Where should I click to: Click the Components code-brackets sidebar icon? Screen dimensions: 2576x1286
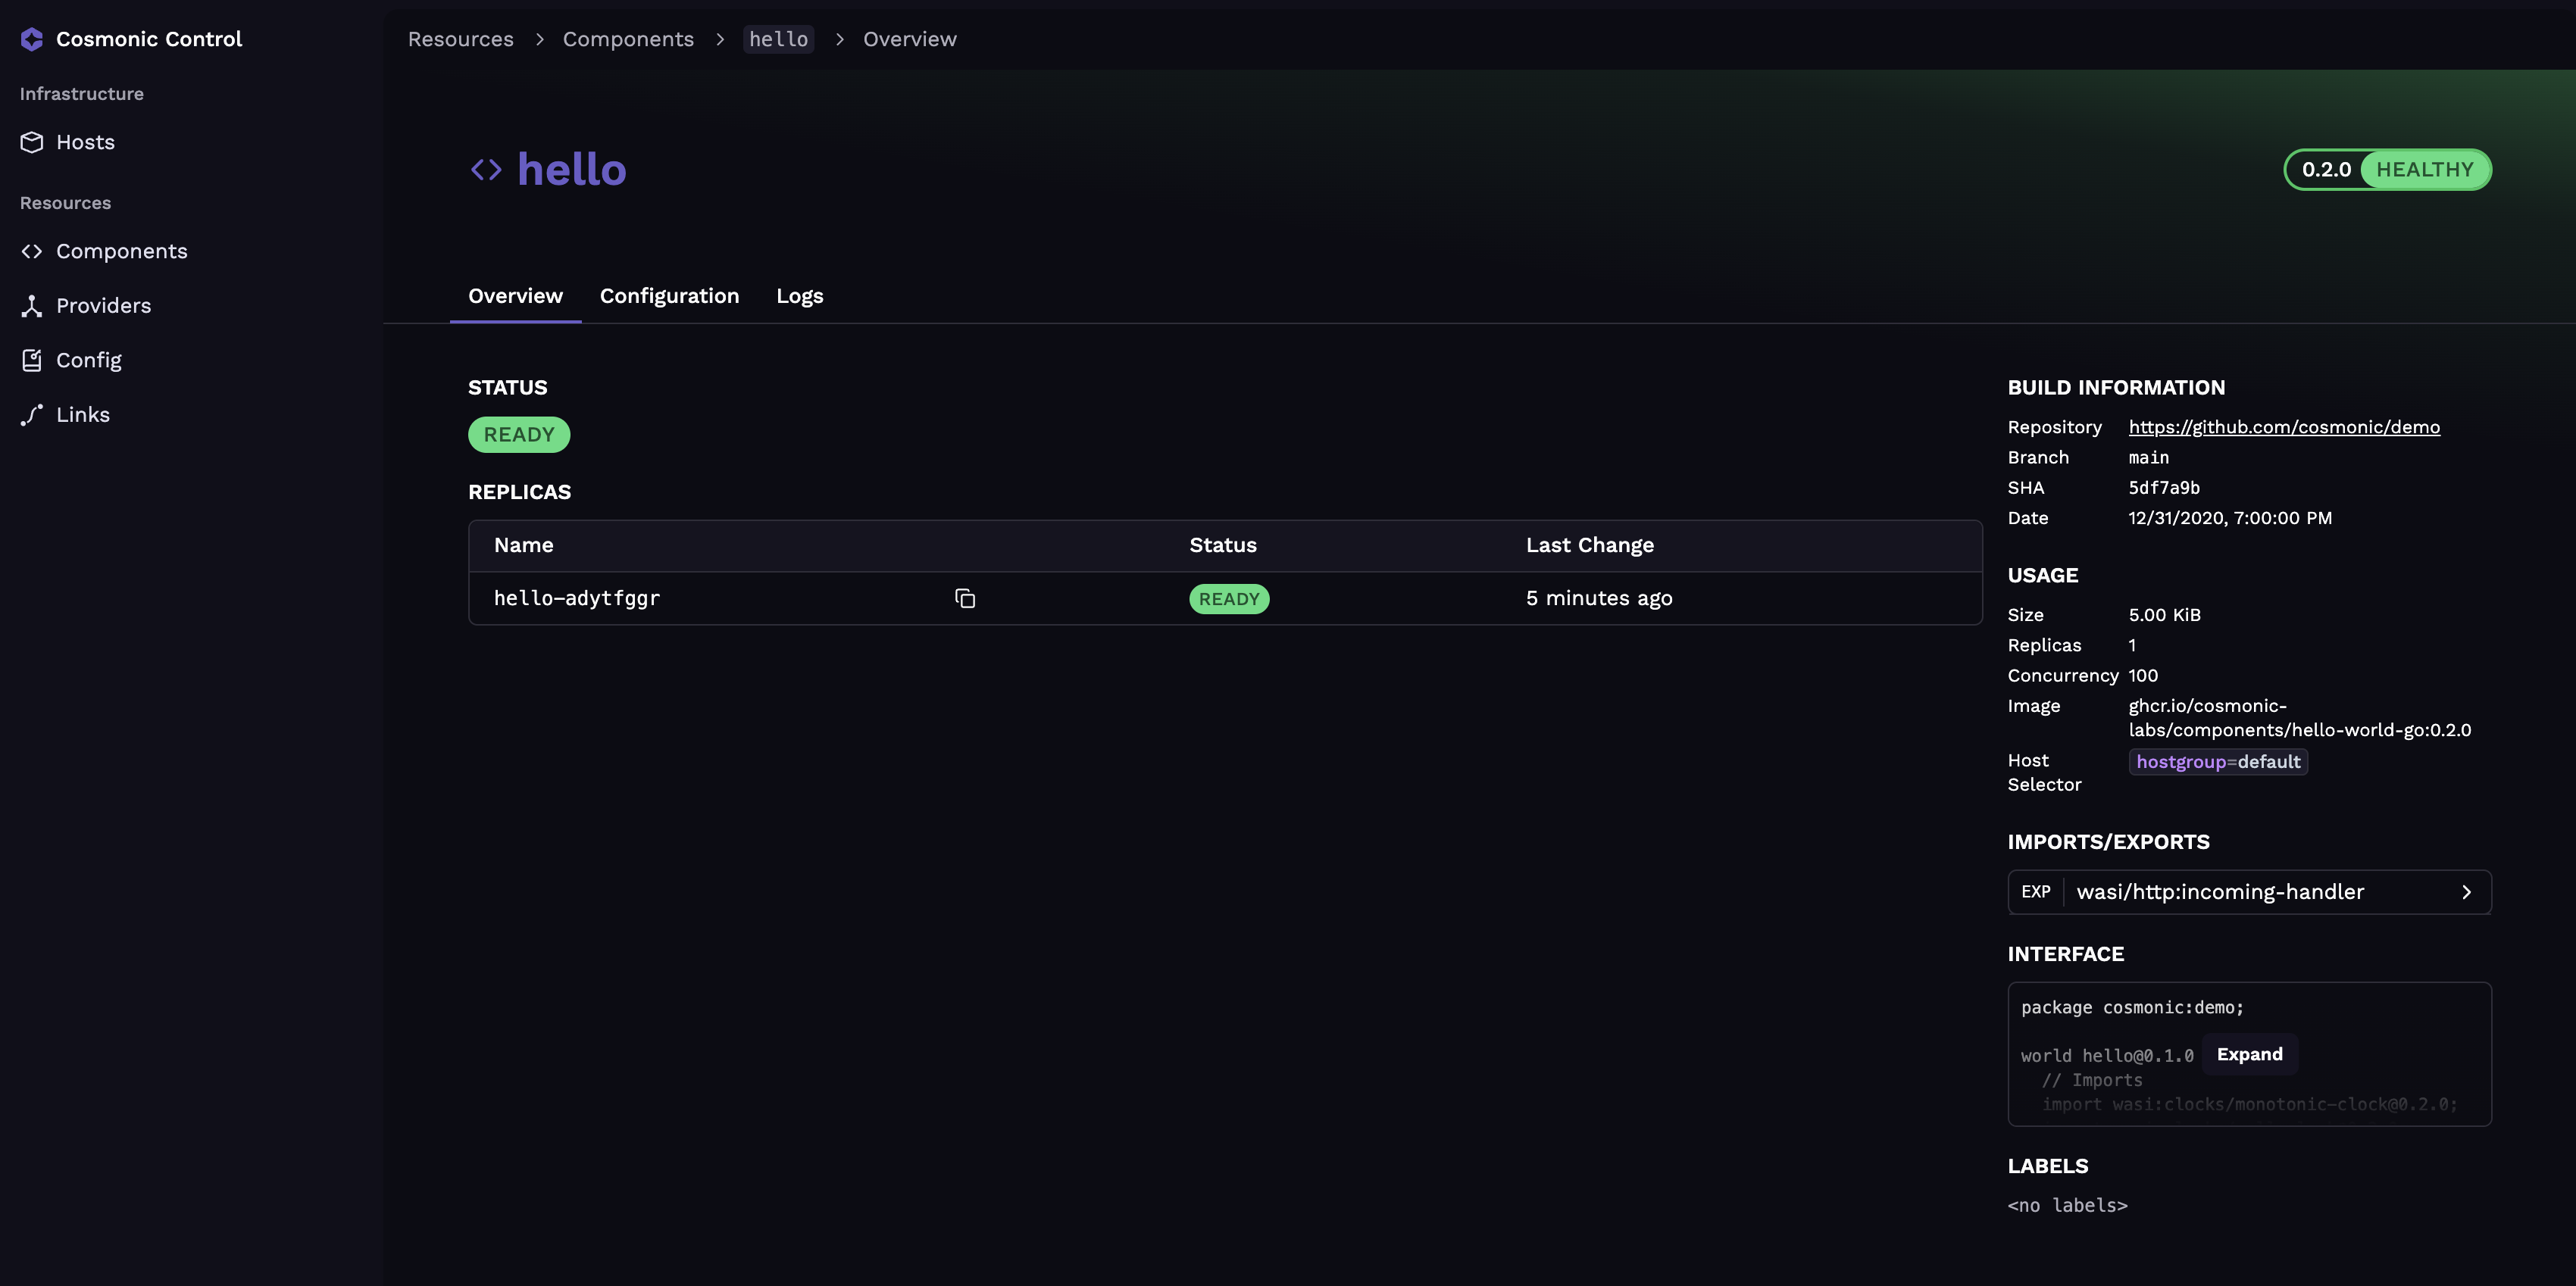[x=31, y=251]
